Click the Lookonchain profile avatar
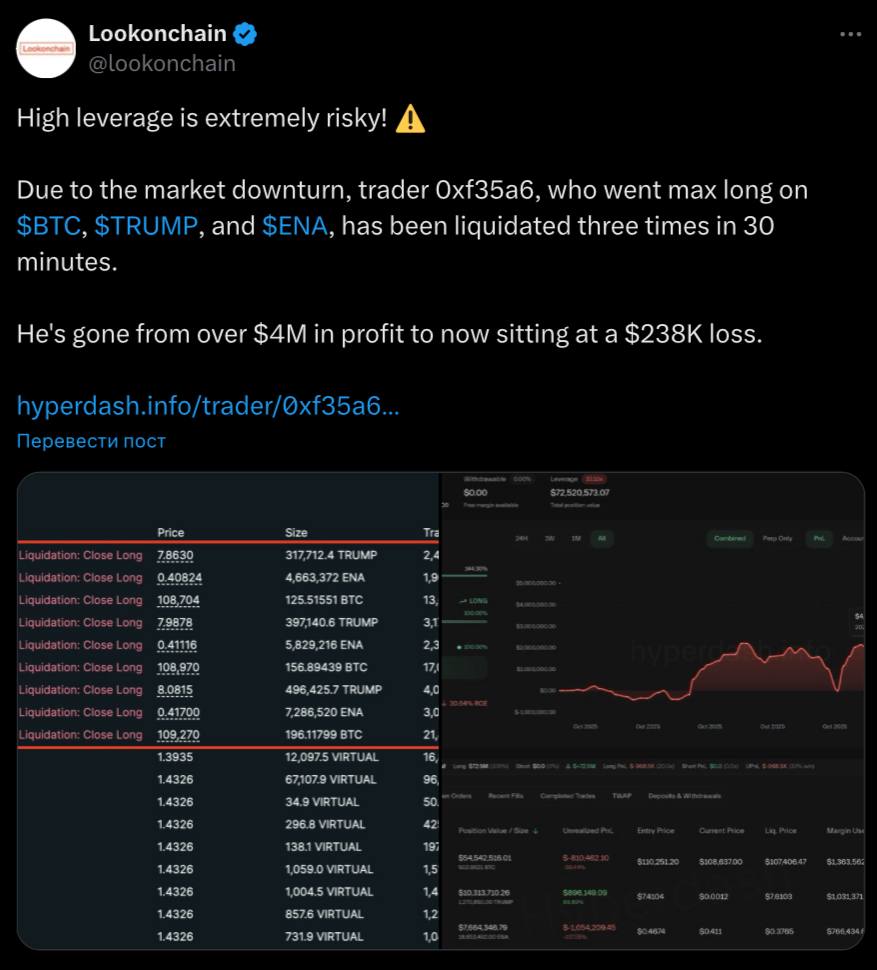Viewport: 877px width, 970px height. tap(46, 48)
